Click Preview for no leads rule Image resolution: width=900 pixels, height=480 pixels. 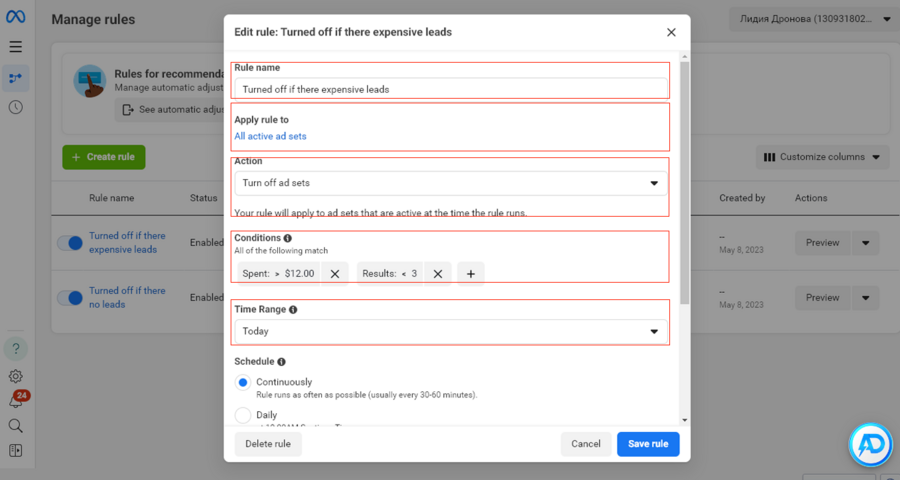pos(822,298)
